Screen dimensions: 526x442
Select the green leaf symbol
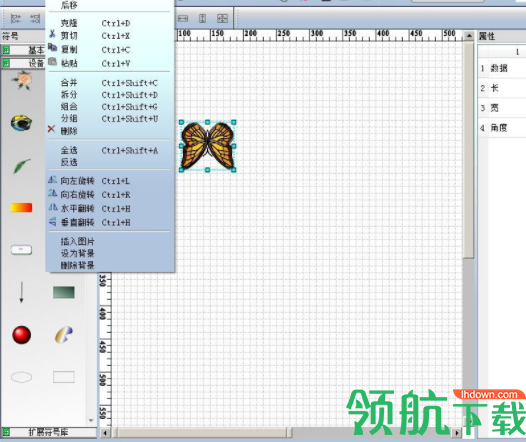coord(21,166)
